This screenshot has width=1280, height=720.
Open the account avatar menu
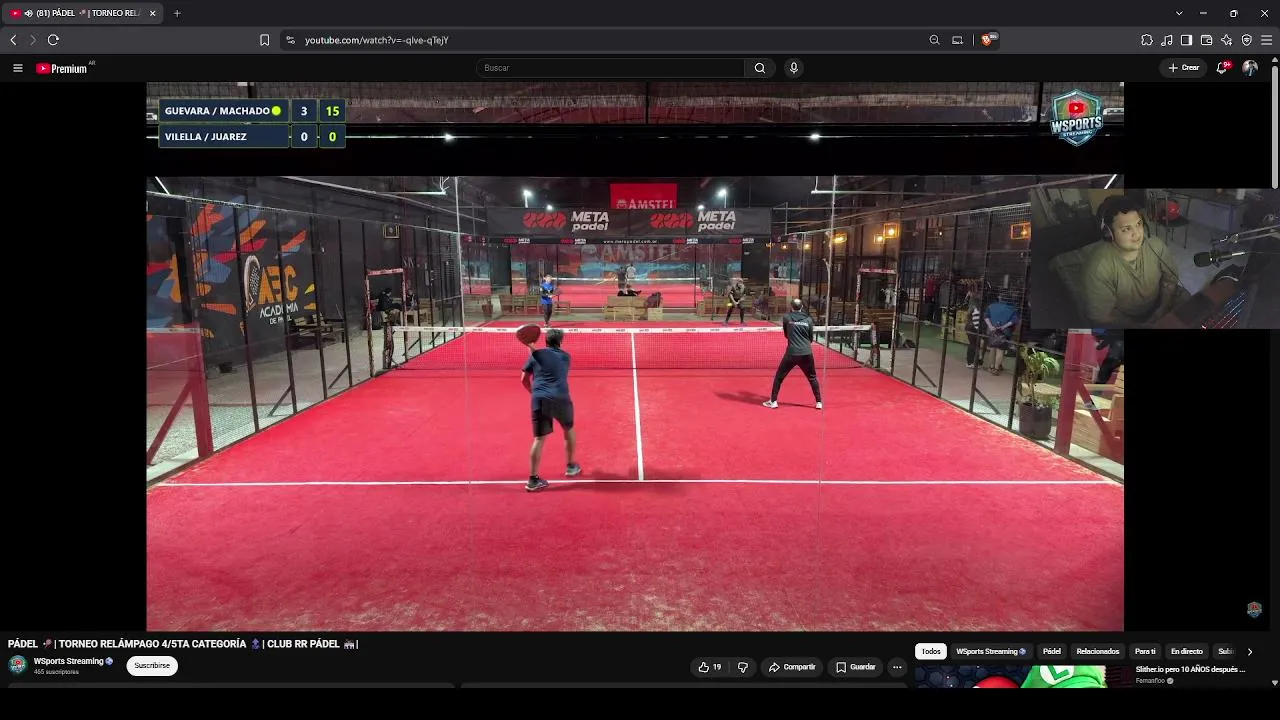[1250, 68]
